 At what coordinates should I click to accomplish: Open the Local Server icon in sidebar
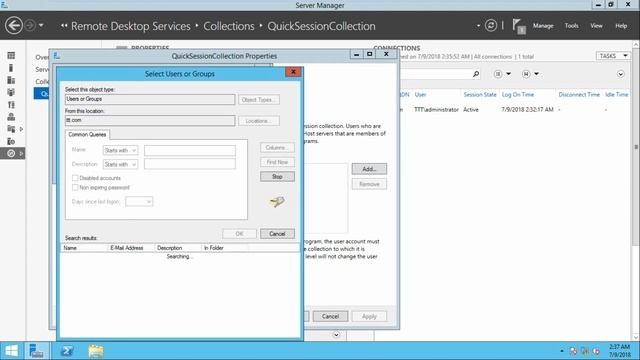[x=11, y=68]
